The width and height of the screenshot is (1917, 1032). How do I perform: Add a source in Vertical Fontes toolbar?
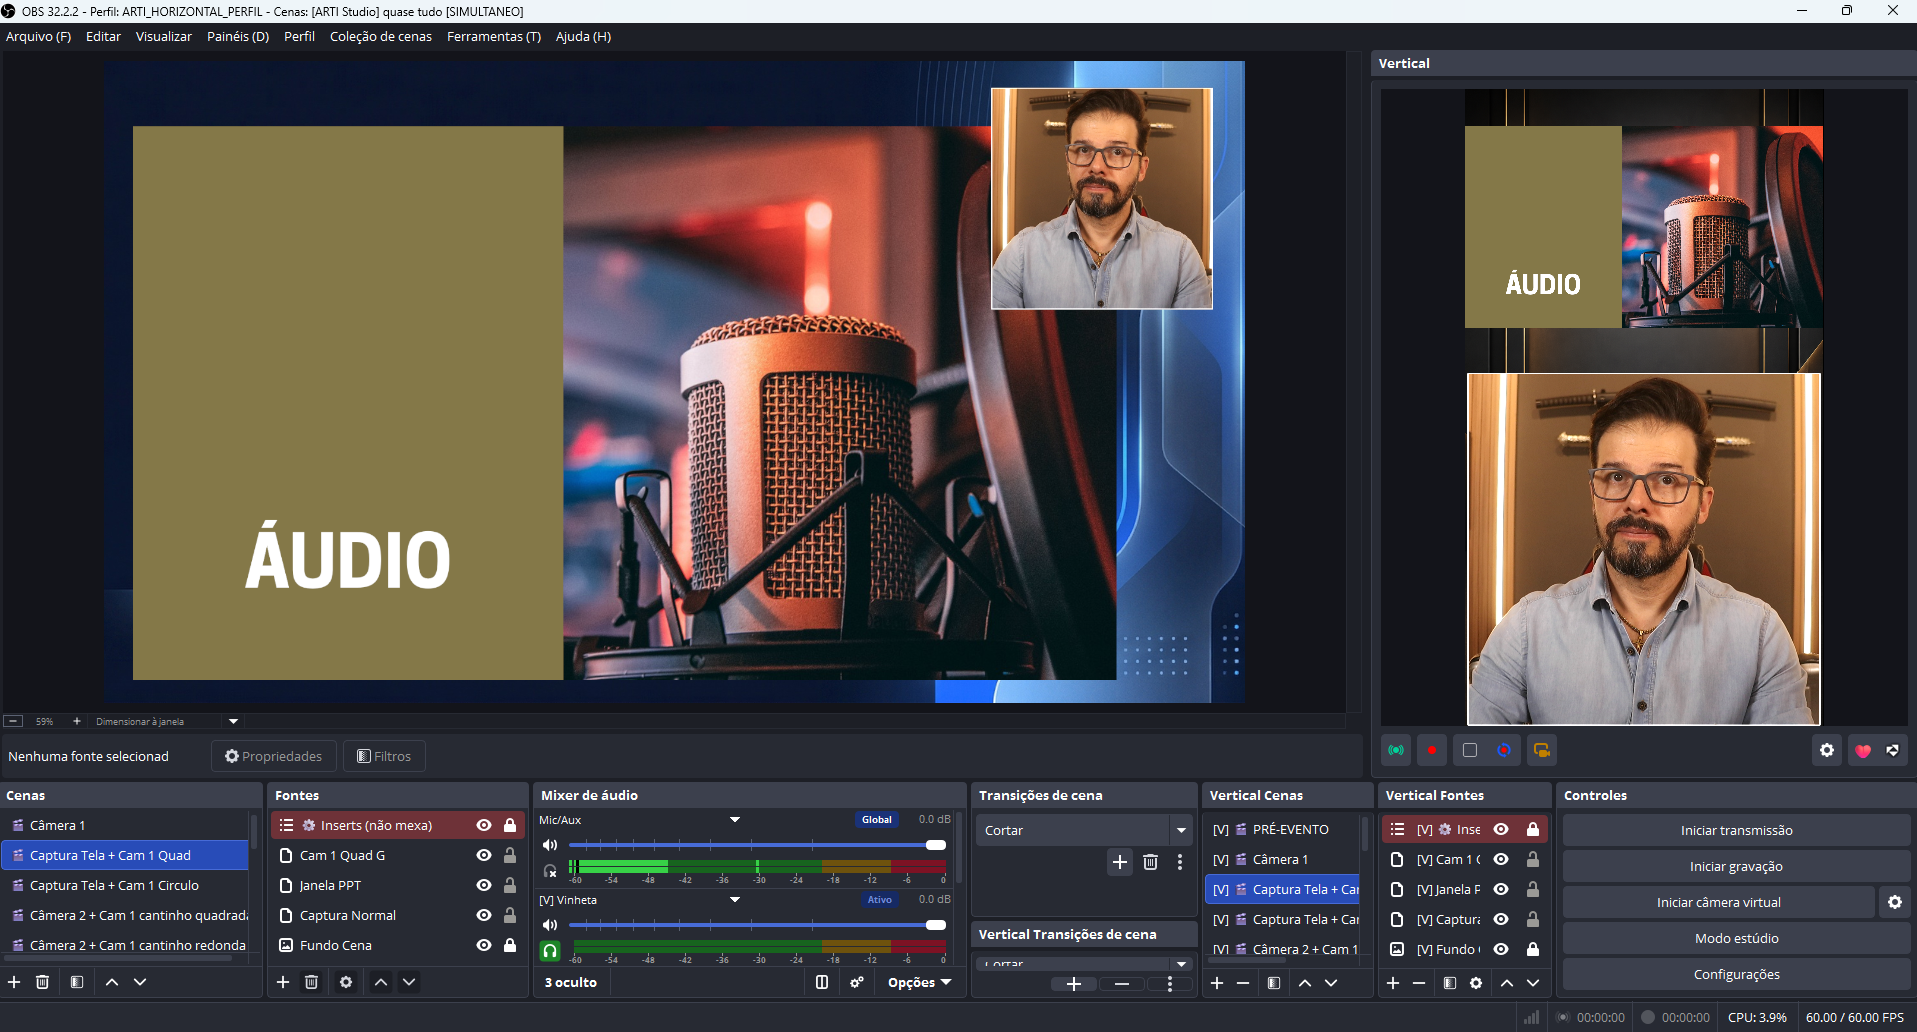pyautogui.click(x=1393, y=983)
